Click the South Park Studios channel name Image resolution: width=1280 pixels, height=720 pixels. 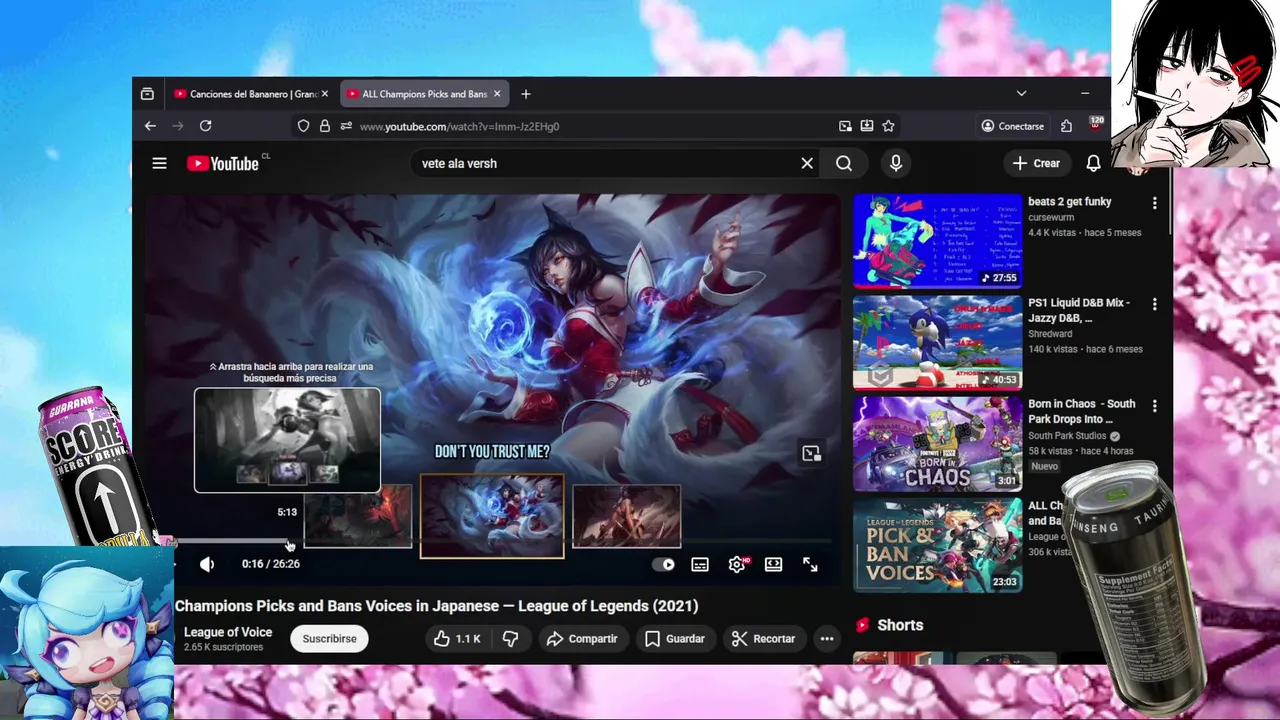point(1068,436)
